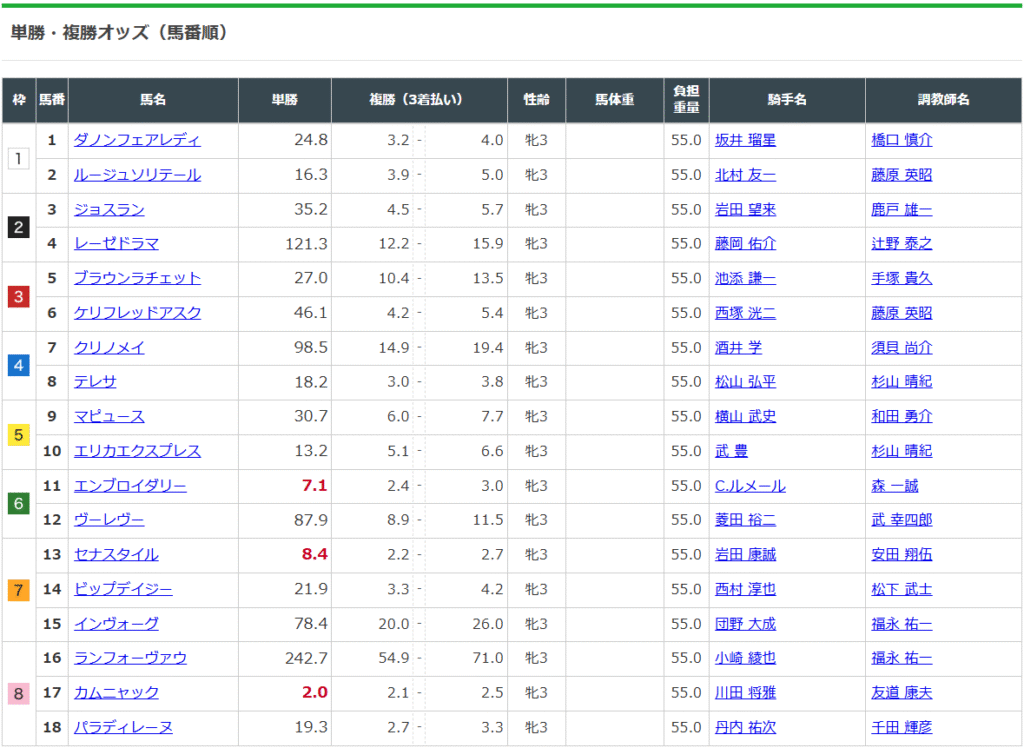Click the white frame 1 badge

19,158
